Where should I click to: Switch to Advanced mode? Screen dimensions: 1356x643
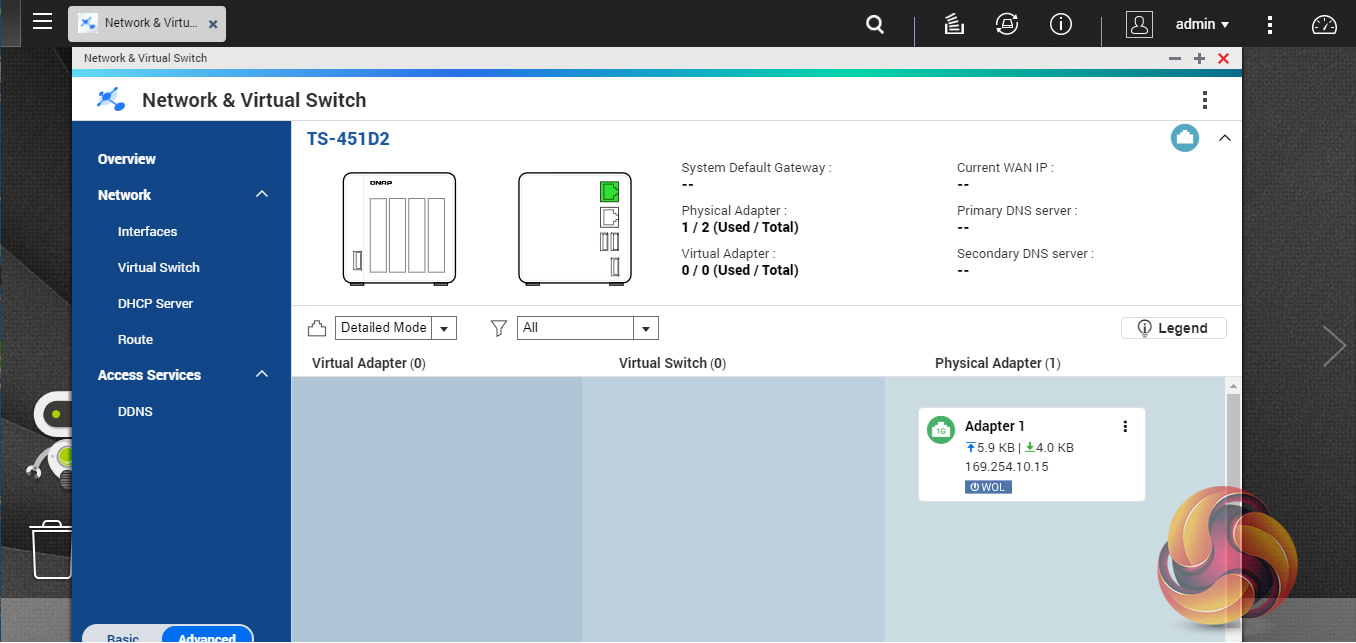[207, 635]
